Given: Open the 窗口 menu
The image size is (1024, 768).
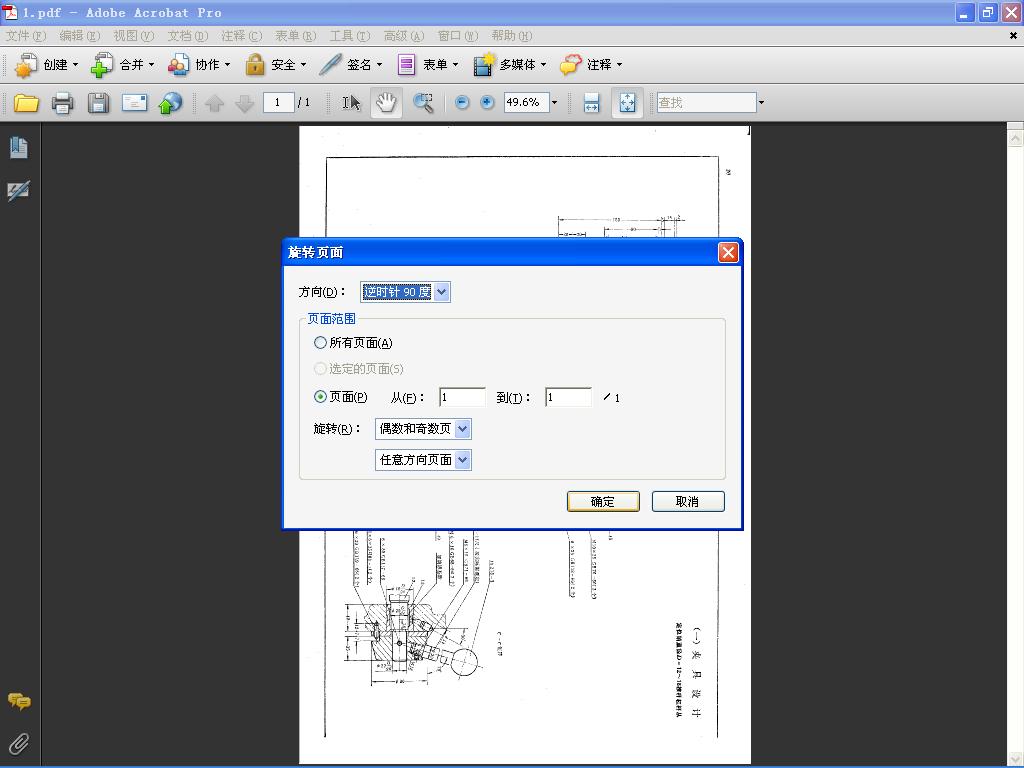Looking at the screenshot, I should (x=457, y=36).
